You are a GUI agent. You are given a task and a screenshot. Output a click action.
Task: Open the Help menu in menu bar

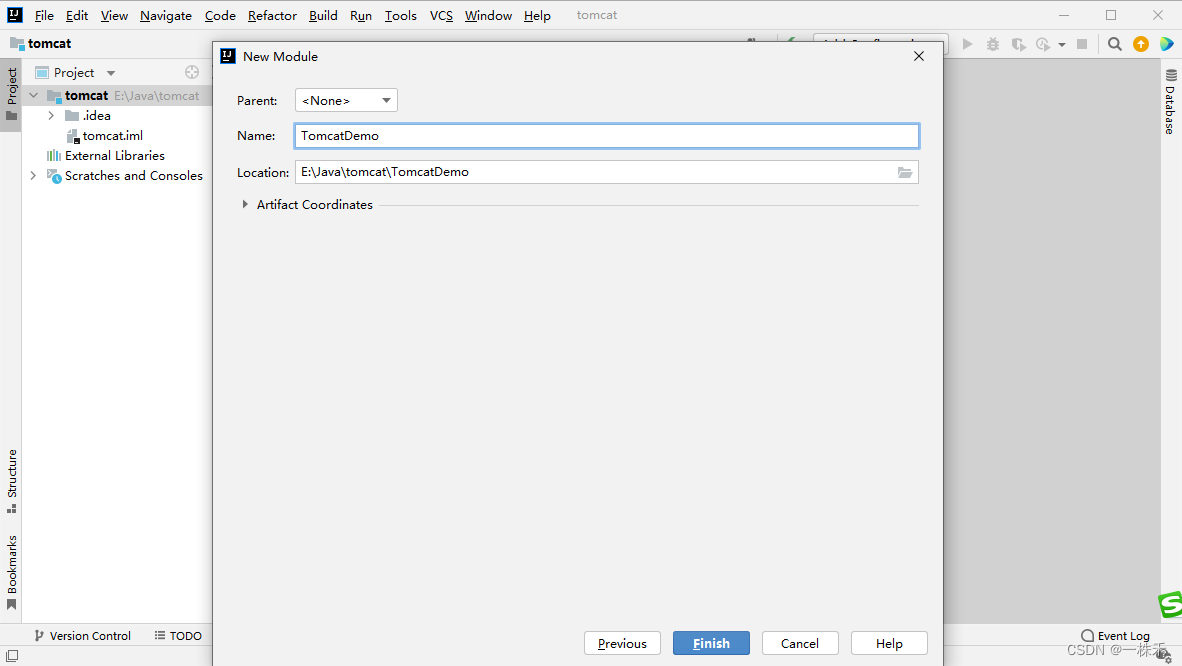537,15
